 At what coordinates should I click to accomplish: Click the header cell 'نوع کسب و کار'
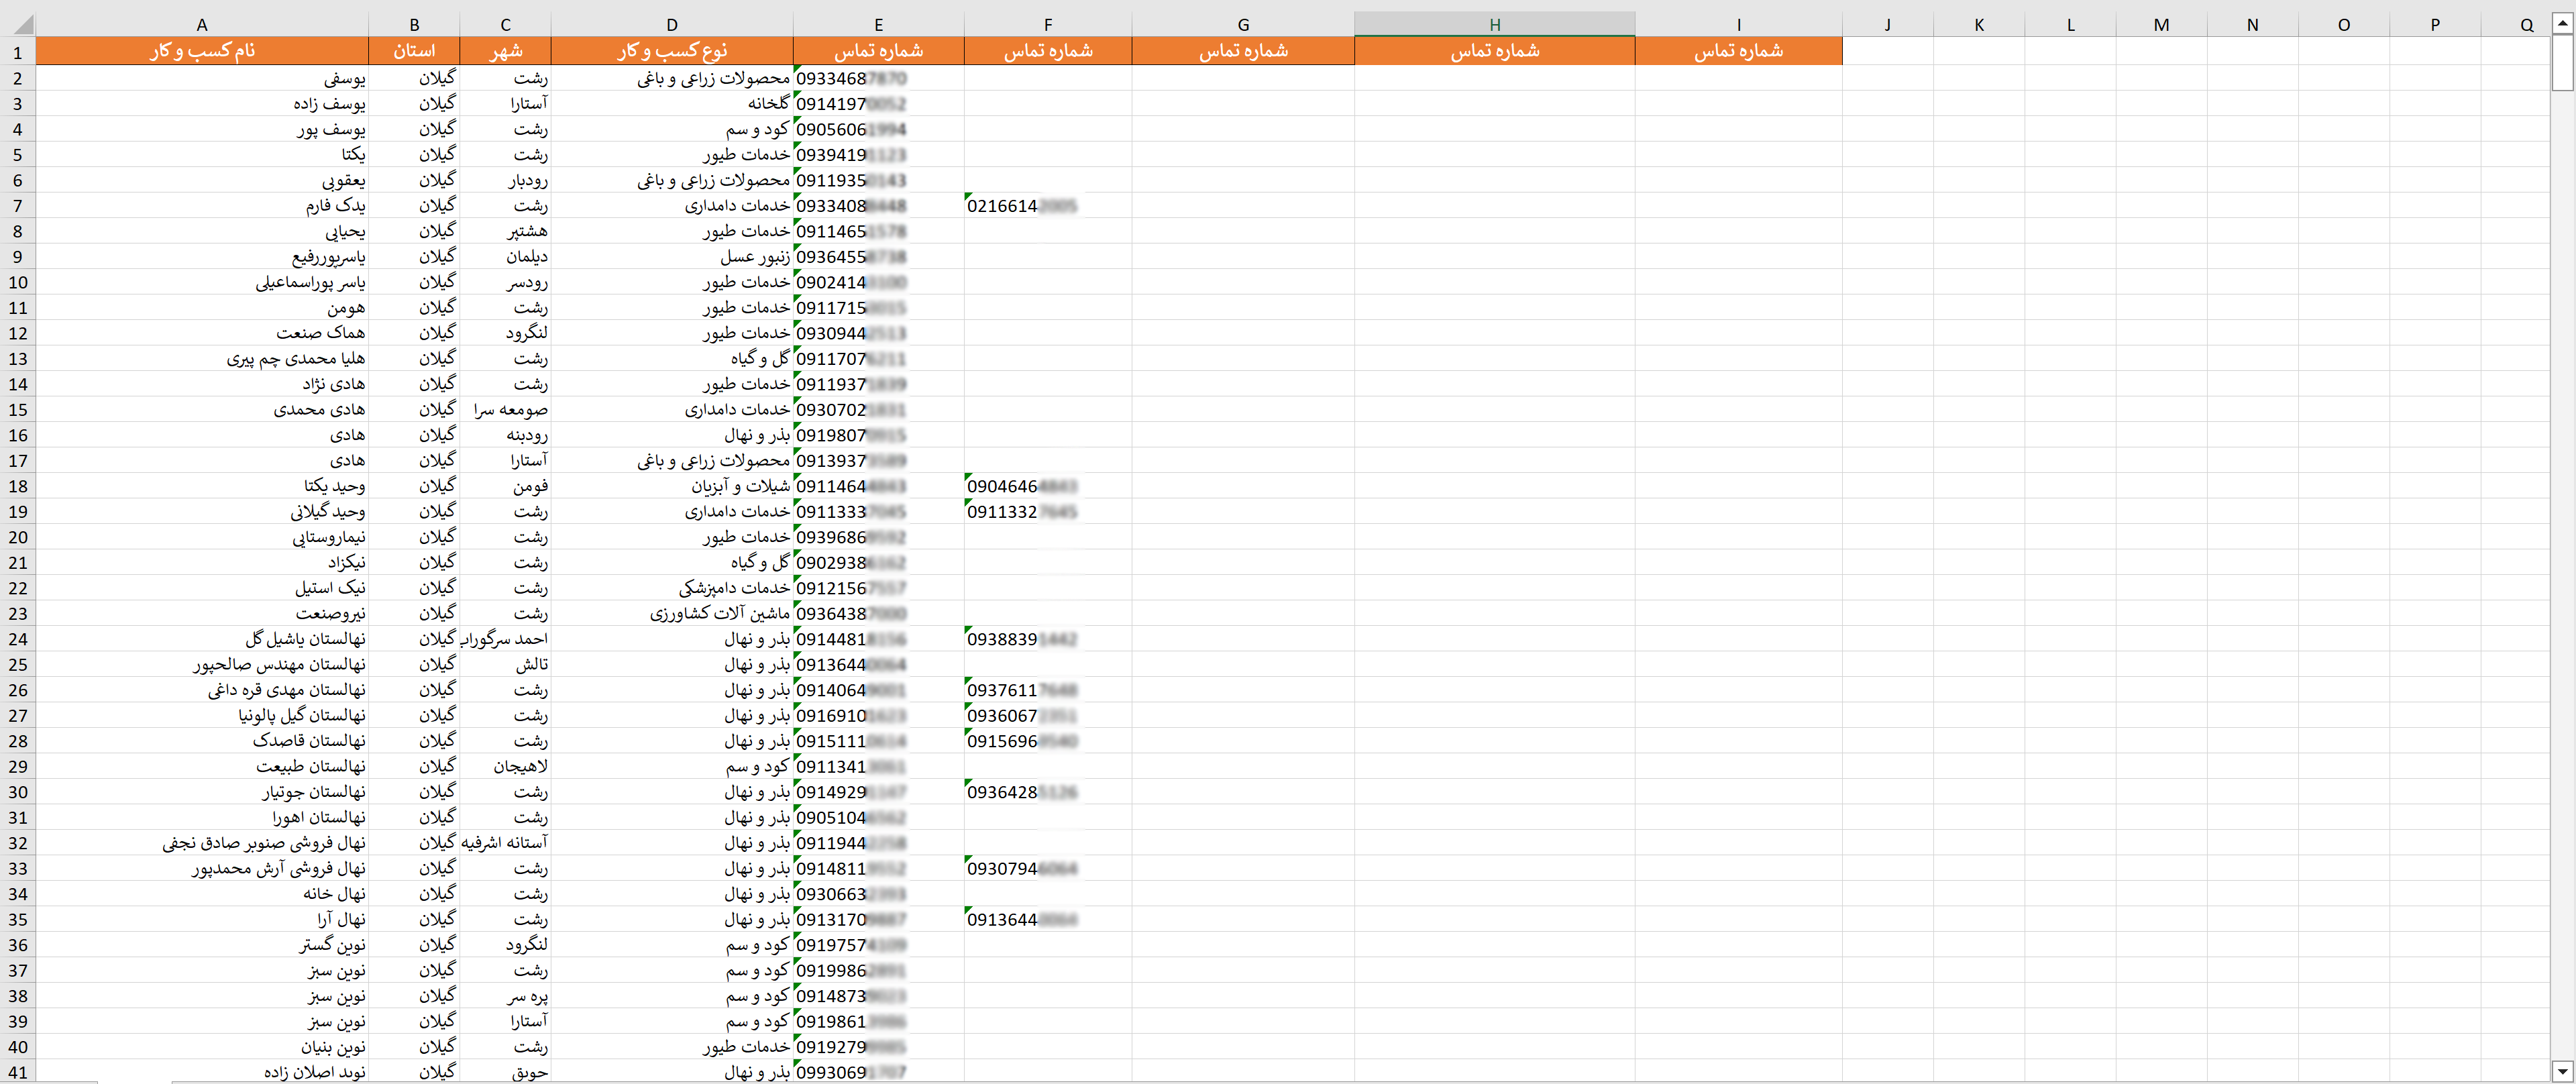(672, 51)
